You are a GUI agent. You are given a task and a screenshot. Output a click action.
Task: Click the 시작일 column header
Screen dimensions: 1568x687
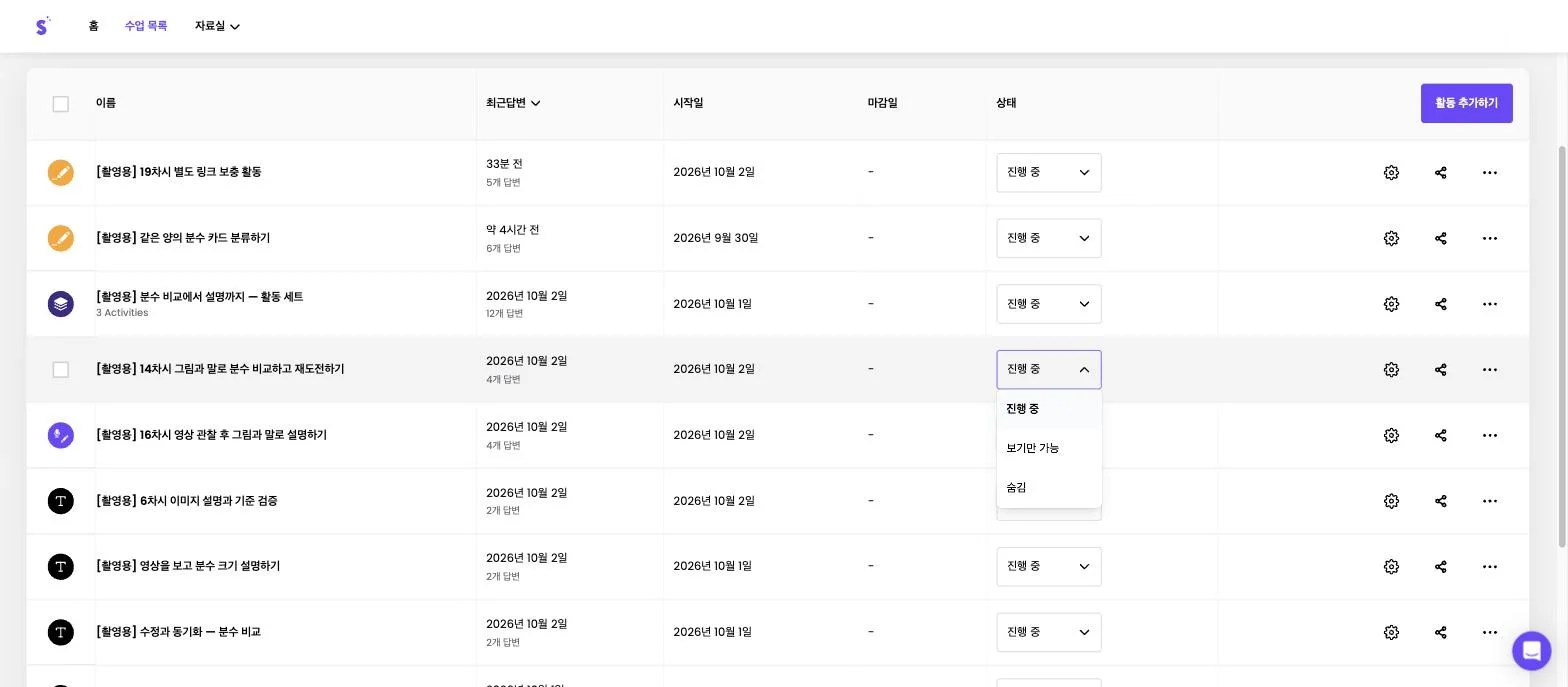click(688, 103)
